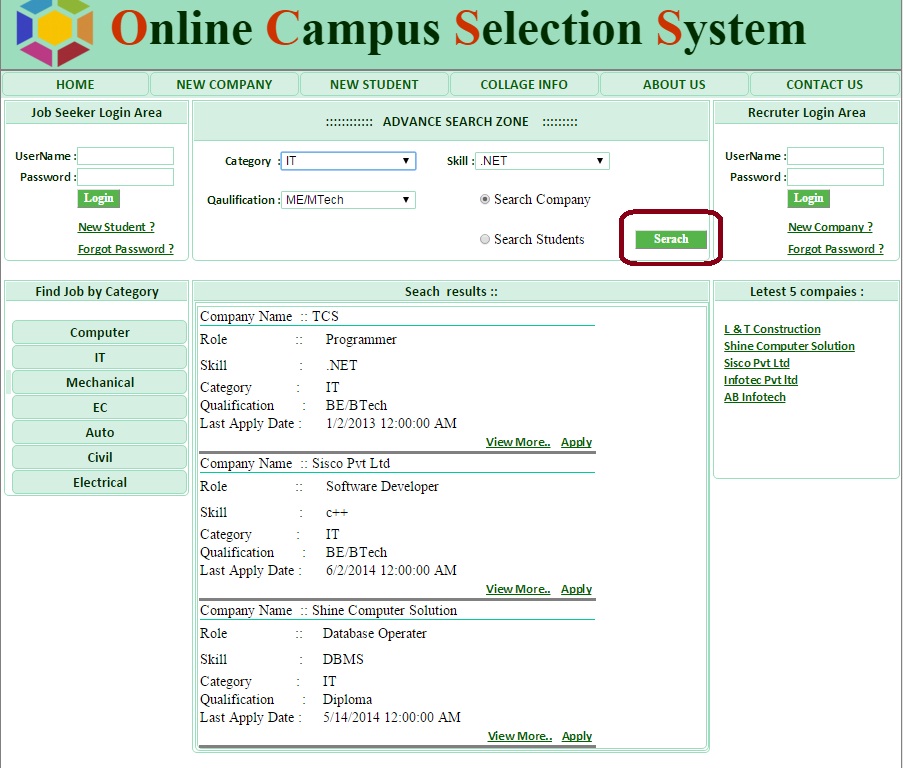Open the COLLAGE INFO menu item
The image size is (903, 768).
[x=524, y=85]
